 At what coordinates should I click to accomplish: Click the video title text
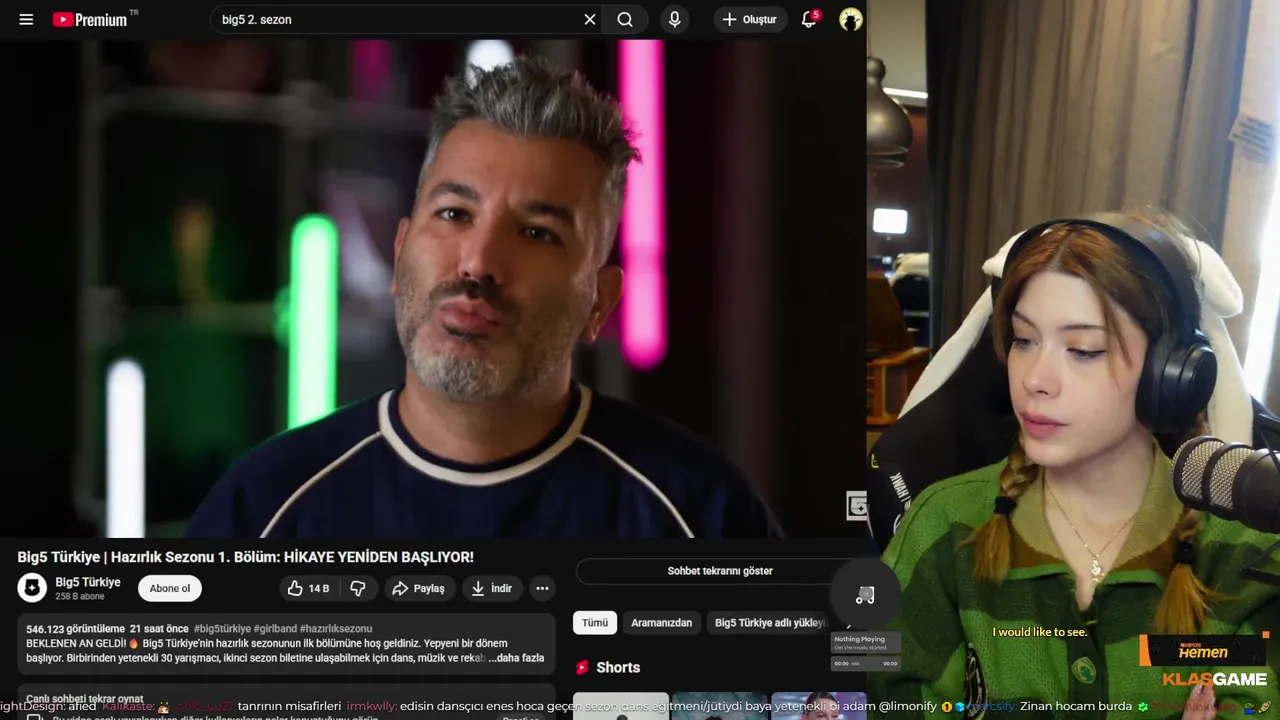tap(246, 557)
